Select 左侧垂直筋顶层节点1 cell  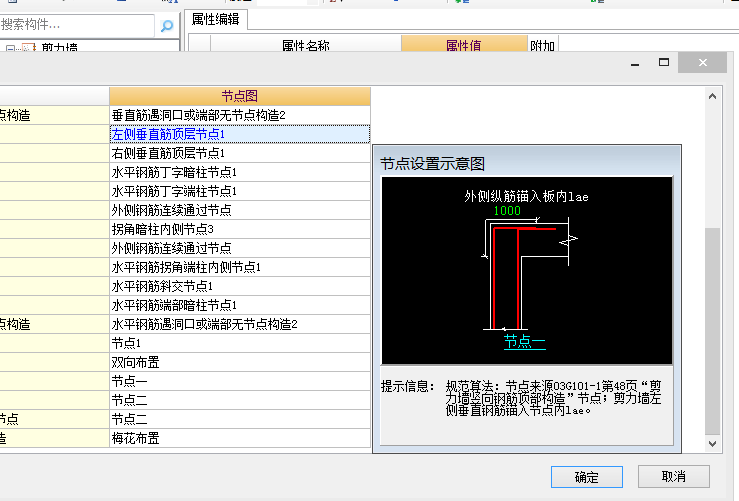[x=240, y=134]
